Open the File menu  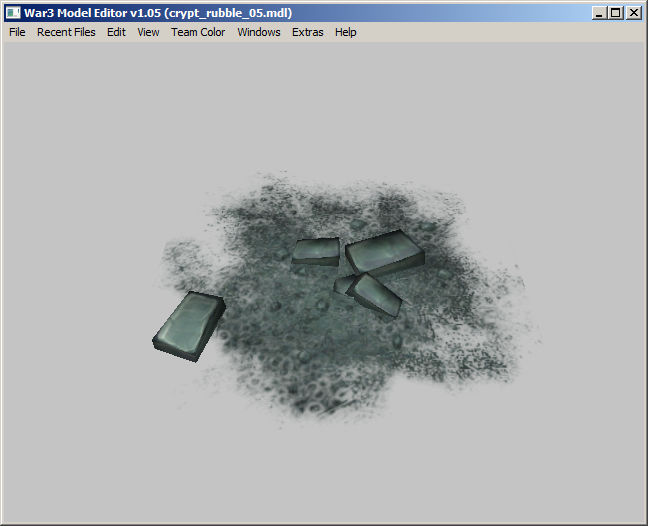17,32
